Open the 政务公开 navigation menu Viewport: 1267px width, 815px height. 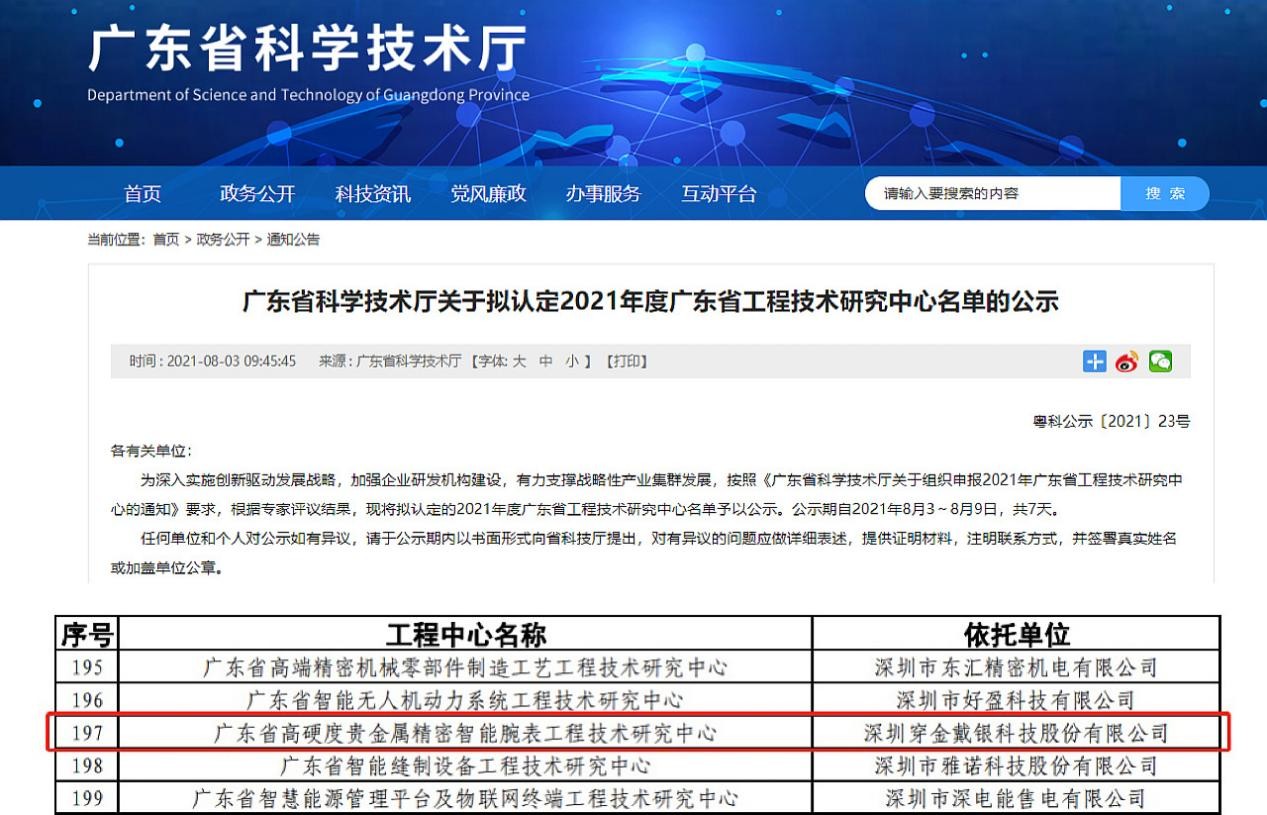pyautogui.click(x=257, y=194)
